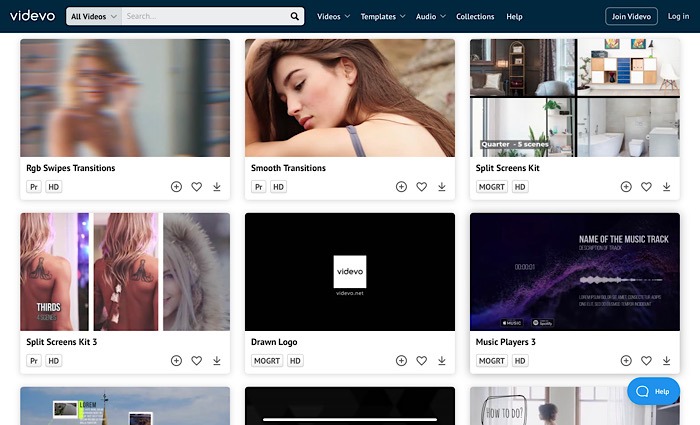Add Smooth Transitions to a collection

pyautogui.click(x=401, y=187)
